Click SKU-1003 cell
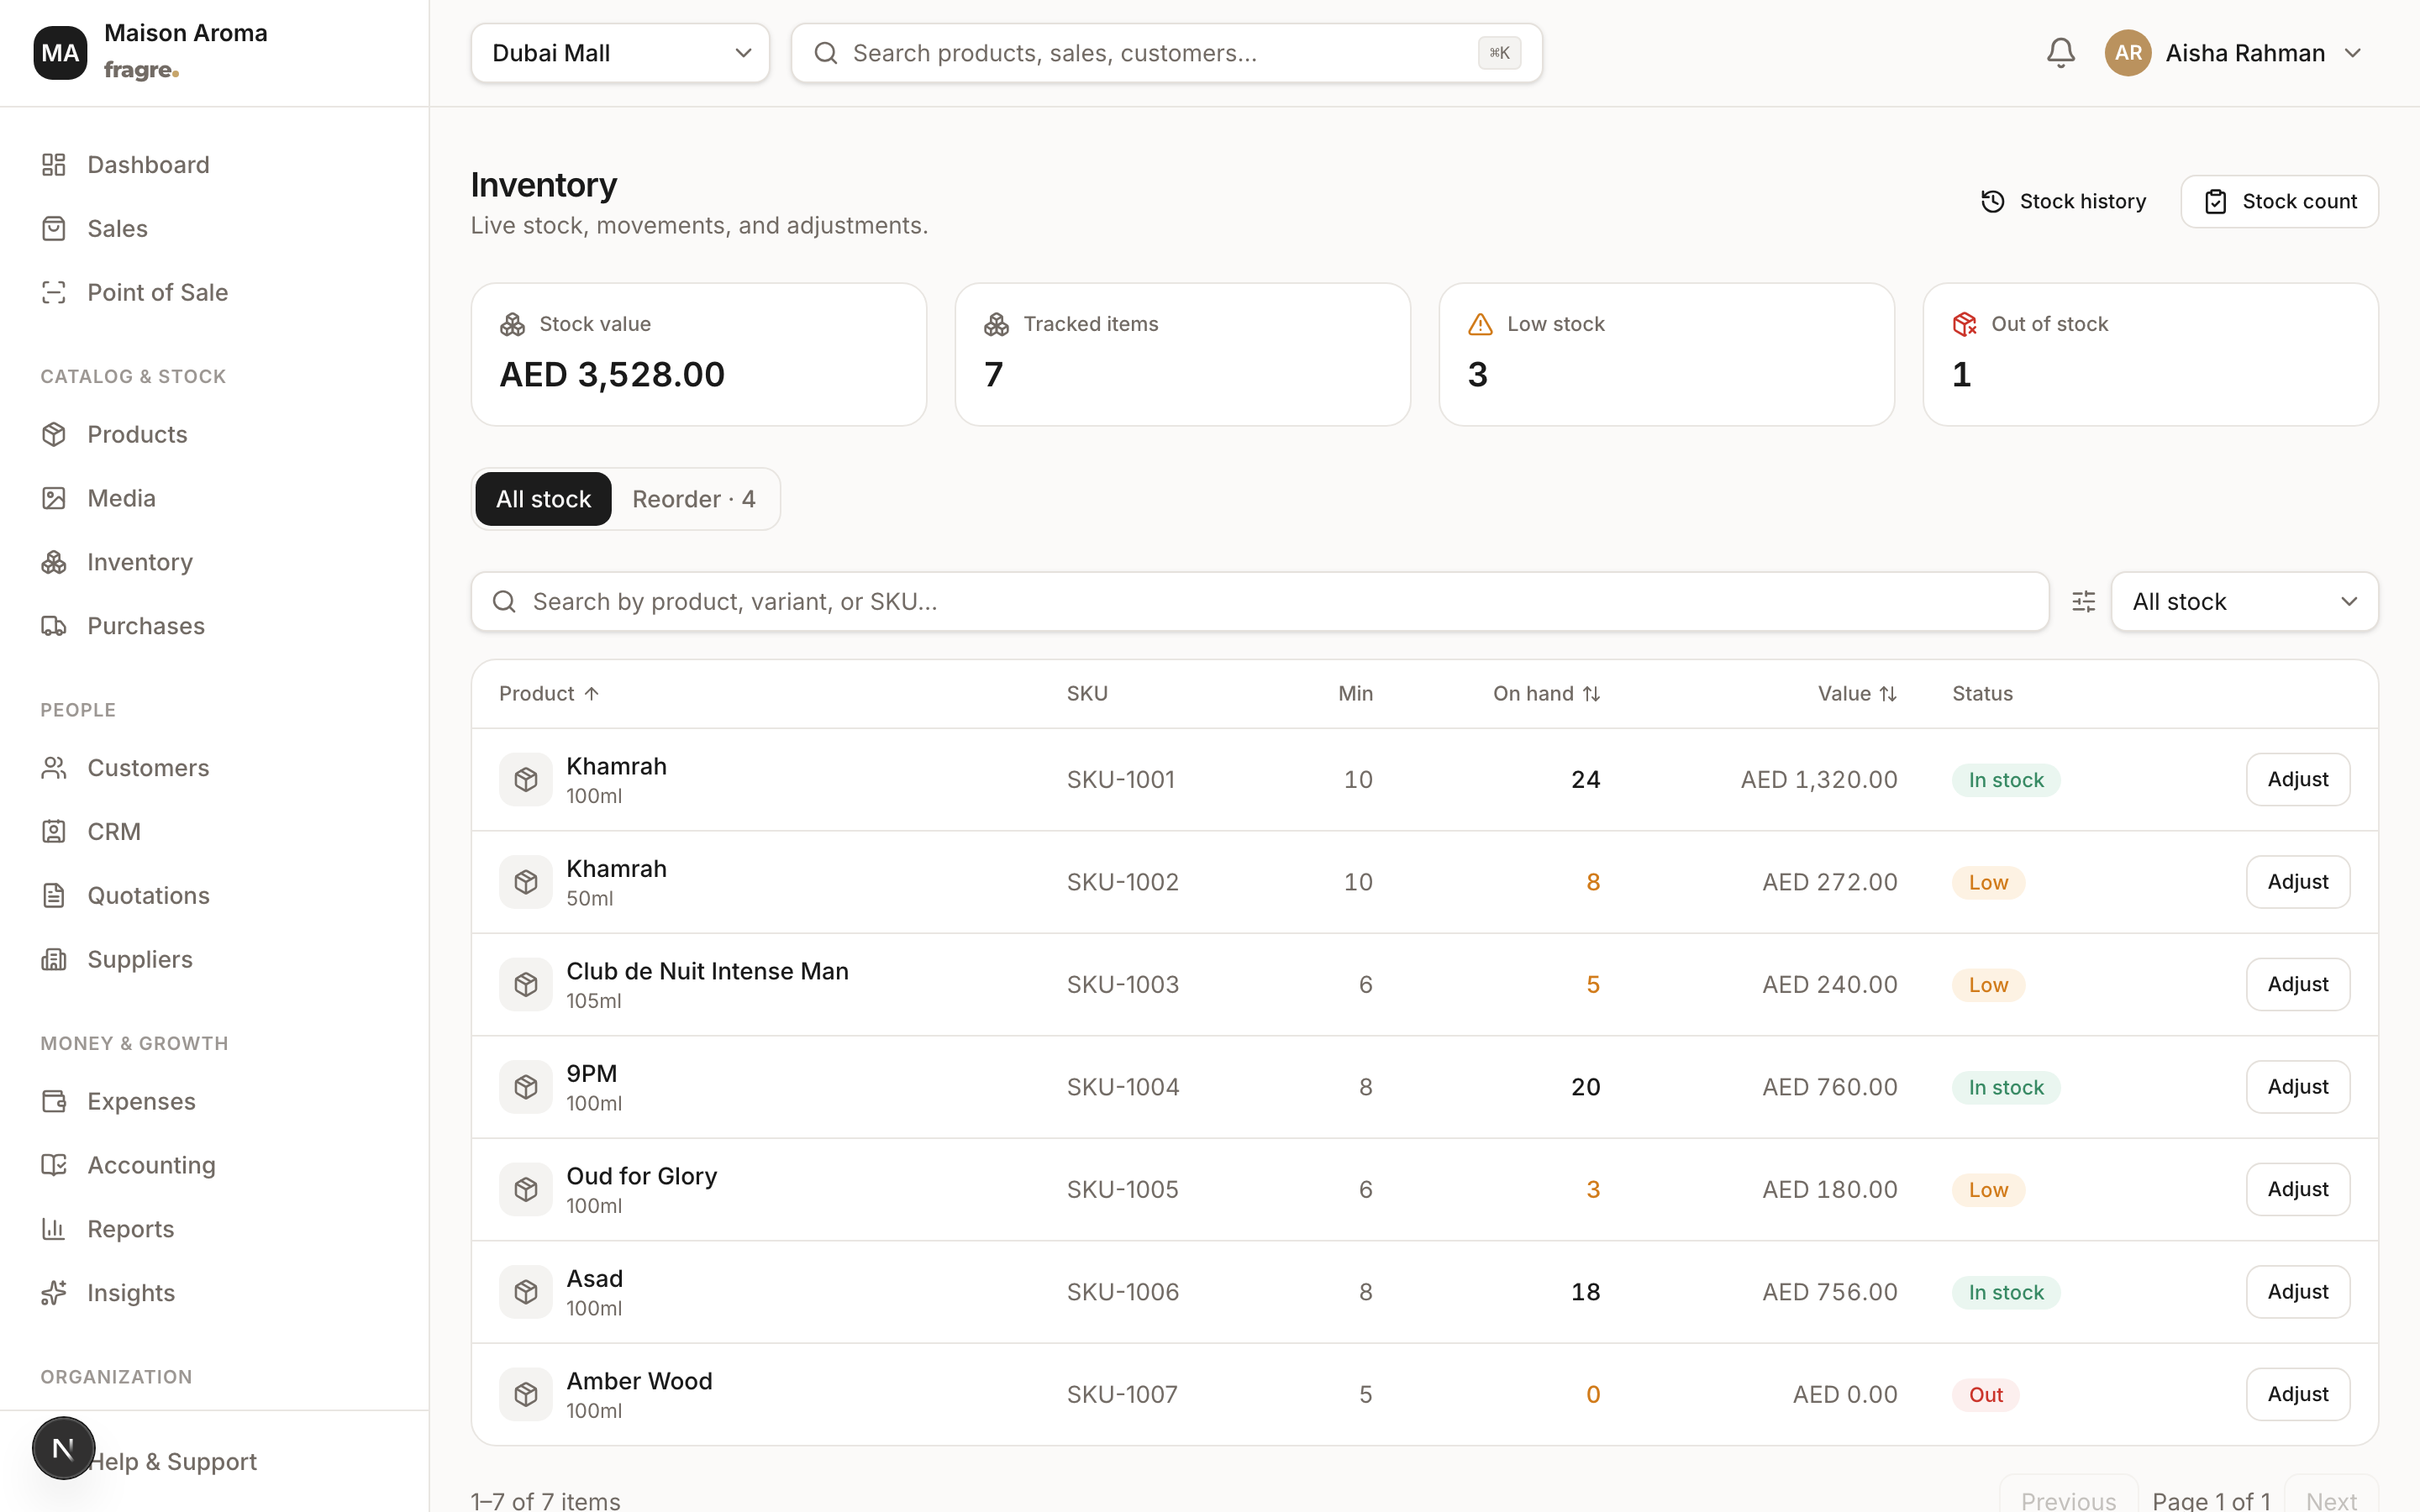Image resolution: width=2420 pixels, height=1512 pixels. 1122,985
